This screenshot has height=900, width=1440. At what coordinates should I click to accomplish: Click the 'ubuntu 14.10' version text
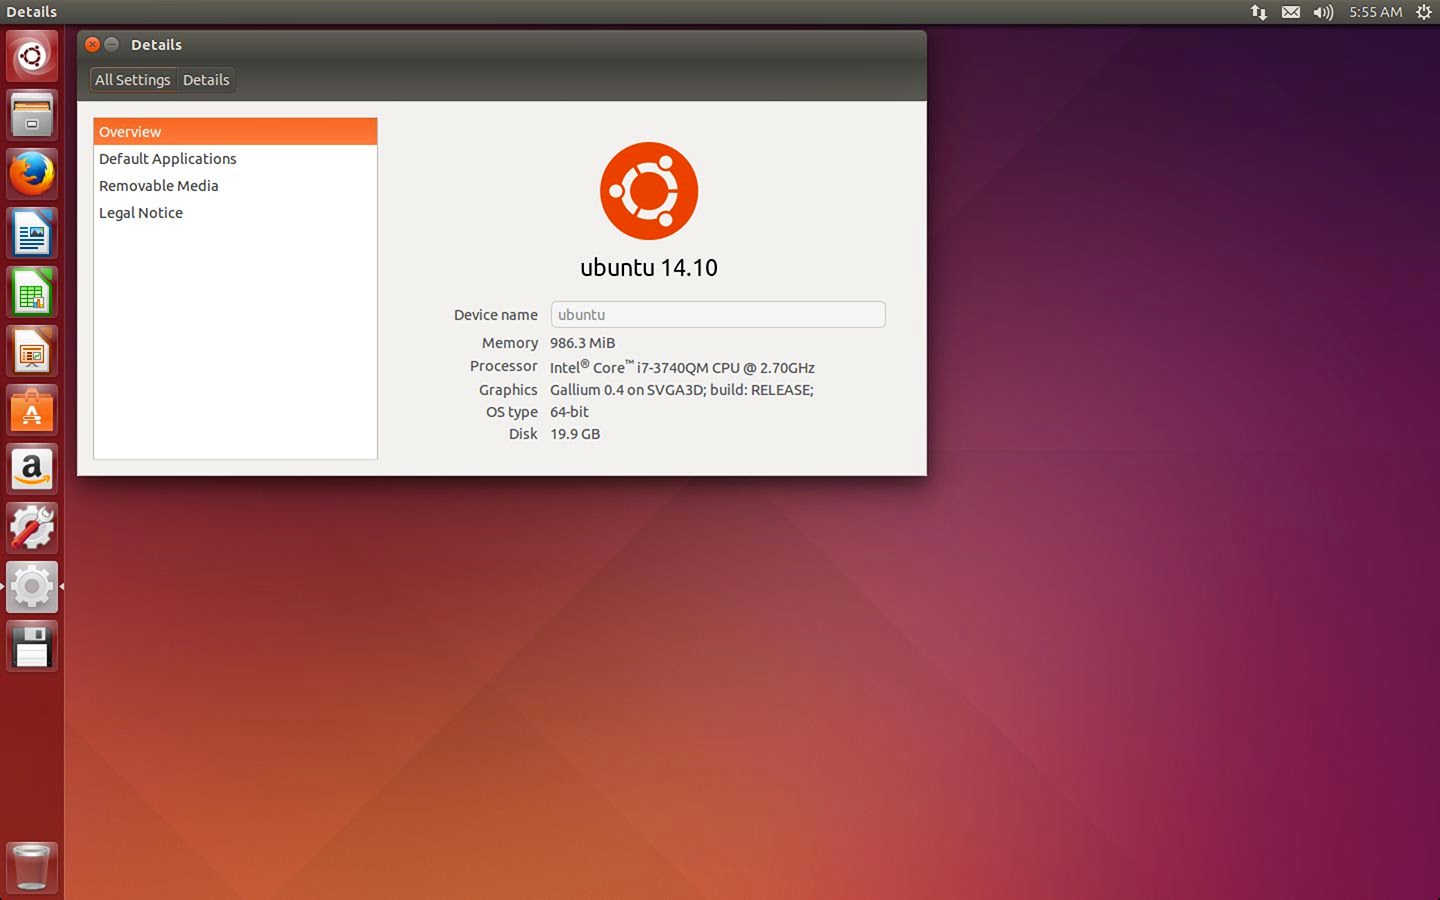pyautogui.click(x=649, y=267)
